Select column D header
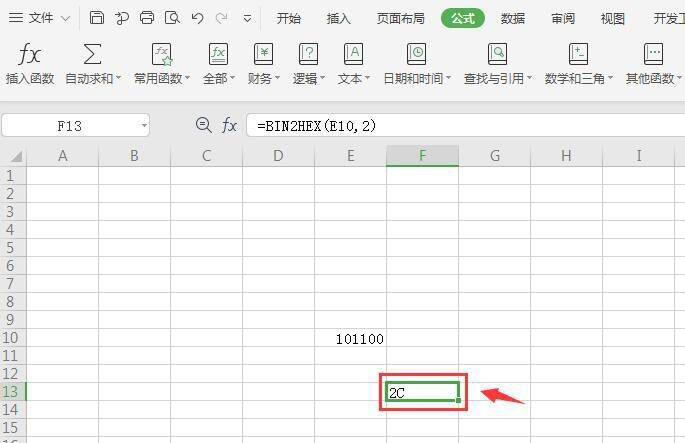Screen dimensions: 685x443 [x=278, y=156]
